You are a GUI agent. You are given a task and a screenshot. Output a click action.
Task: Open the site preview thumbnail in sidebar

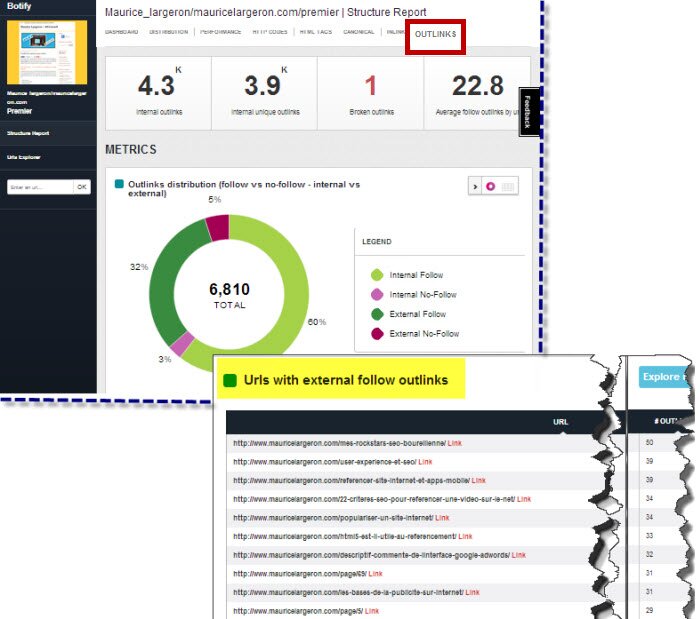tap(47, 52)
